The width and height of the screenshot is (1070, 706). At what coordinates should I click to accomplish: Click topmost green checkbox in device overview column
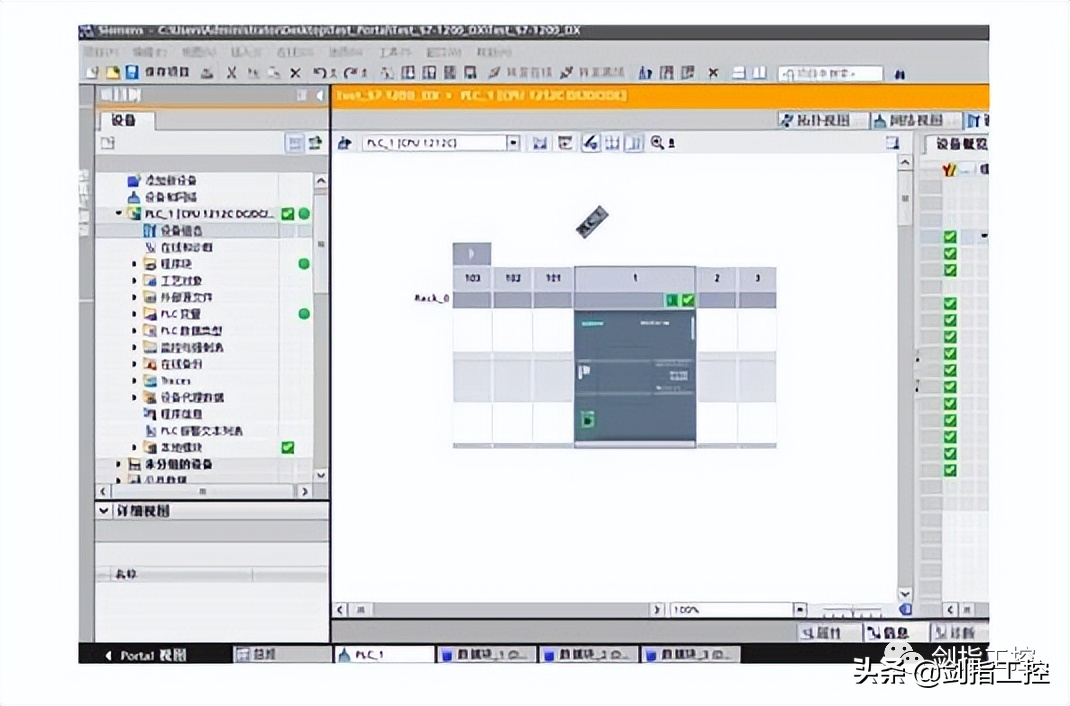950,237
